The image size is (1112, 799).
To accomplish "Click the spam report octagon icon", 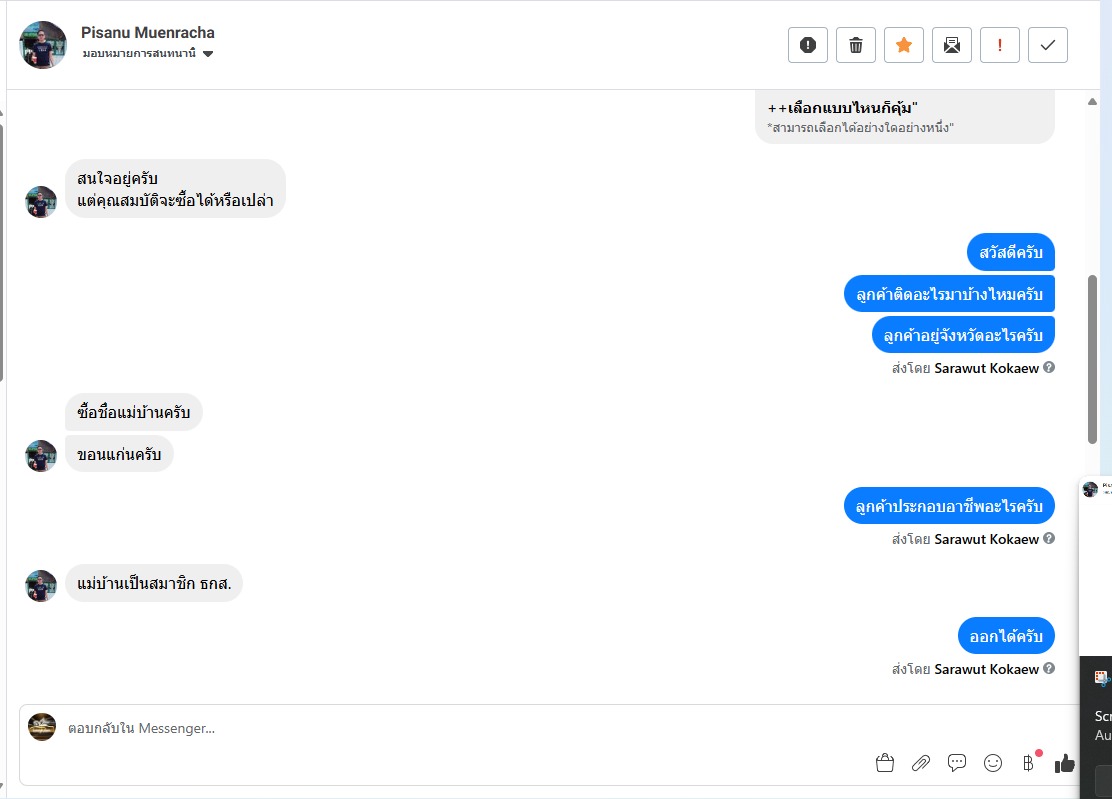I will [808, 45].
